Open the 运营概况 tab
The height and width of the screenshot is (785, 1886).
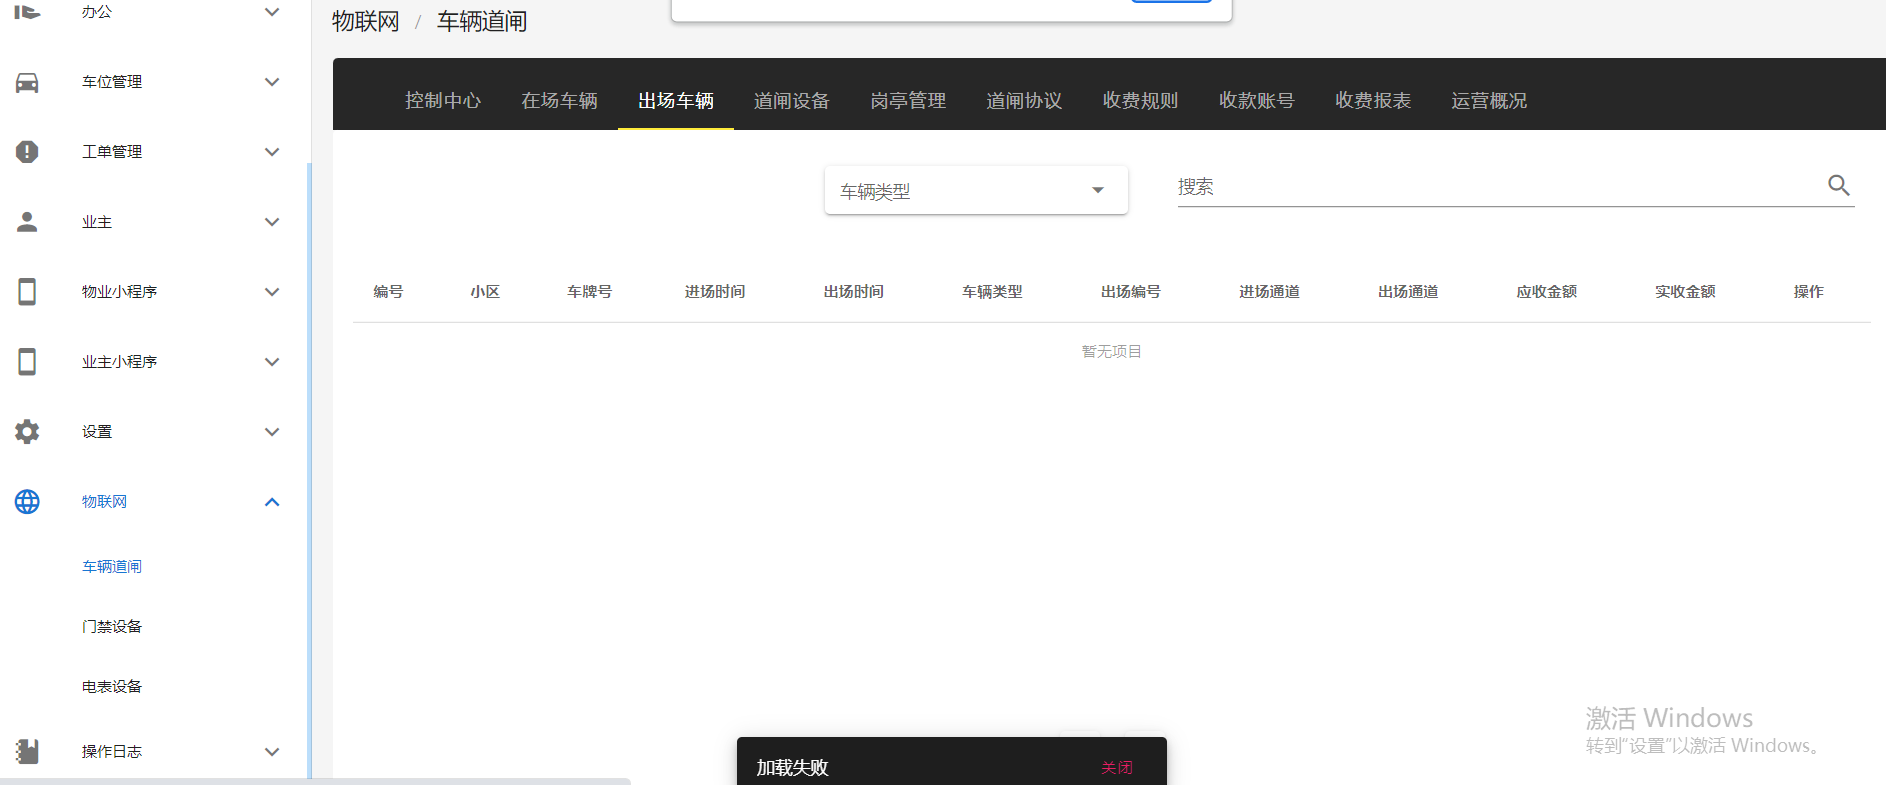coord(1489,100)
